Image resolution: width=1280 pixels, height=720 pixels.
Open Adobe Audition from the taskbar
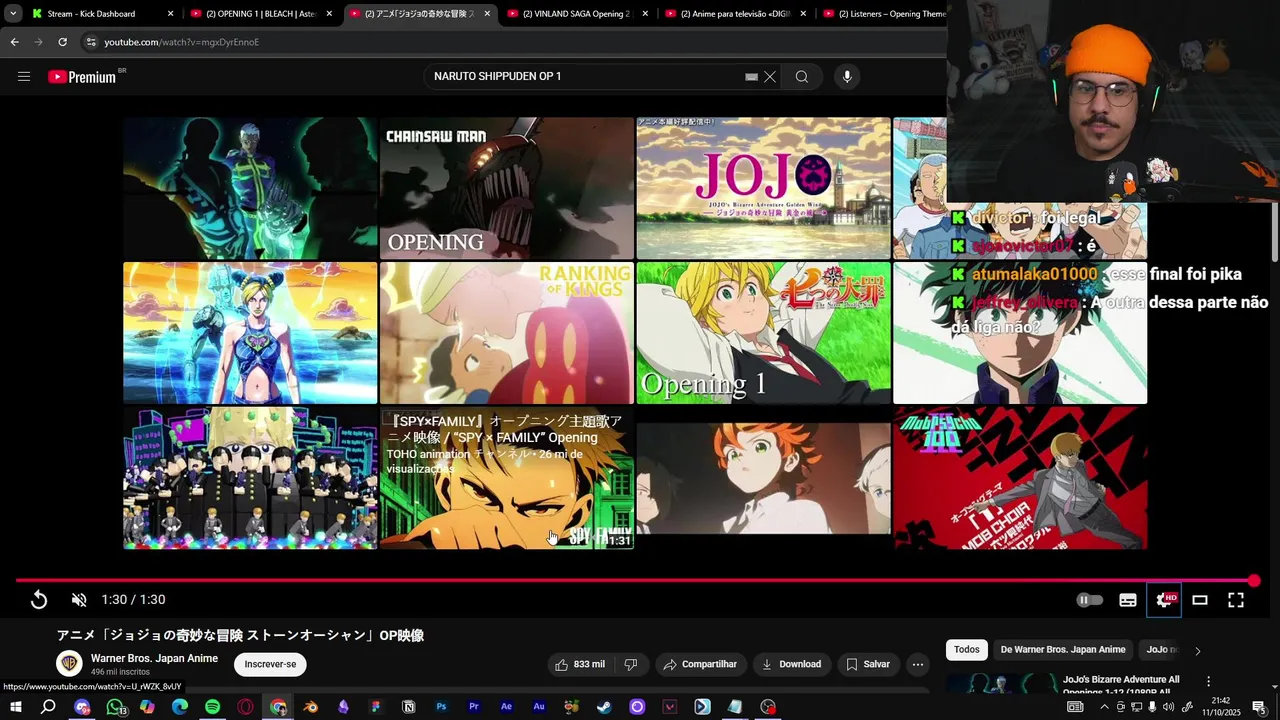539,707
